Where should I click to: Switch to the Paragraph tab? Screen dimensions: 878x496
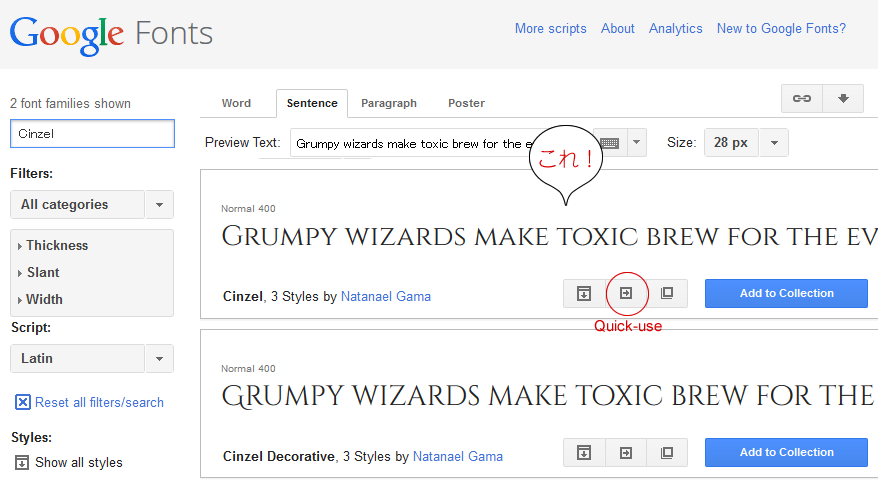point(389,103)
